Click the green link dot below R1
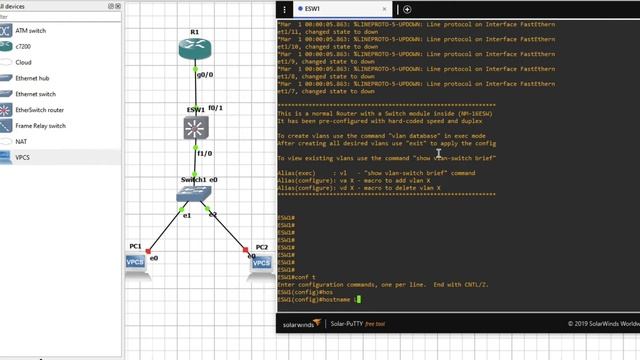Viewport: 640px width, 360px height. [196, 69]
